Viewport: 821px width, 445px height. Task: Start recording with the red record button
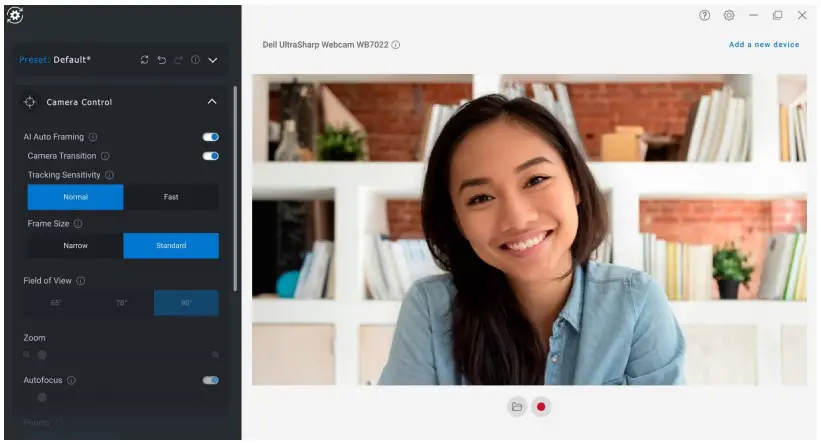tap(541, 407)
